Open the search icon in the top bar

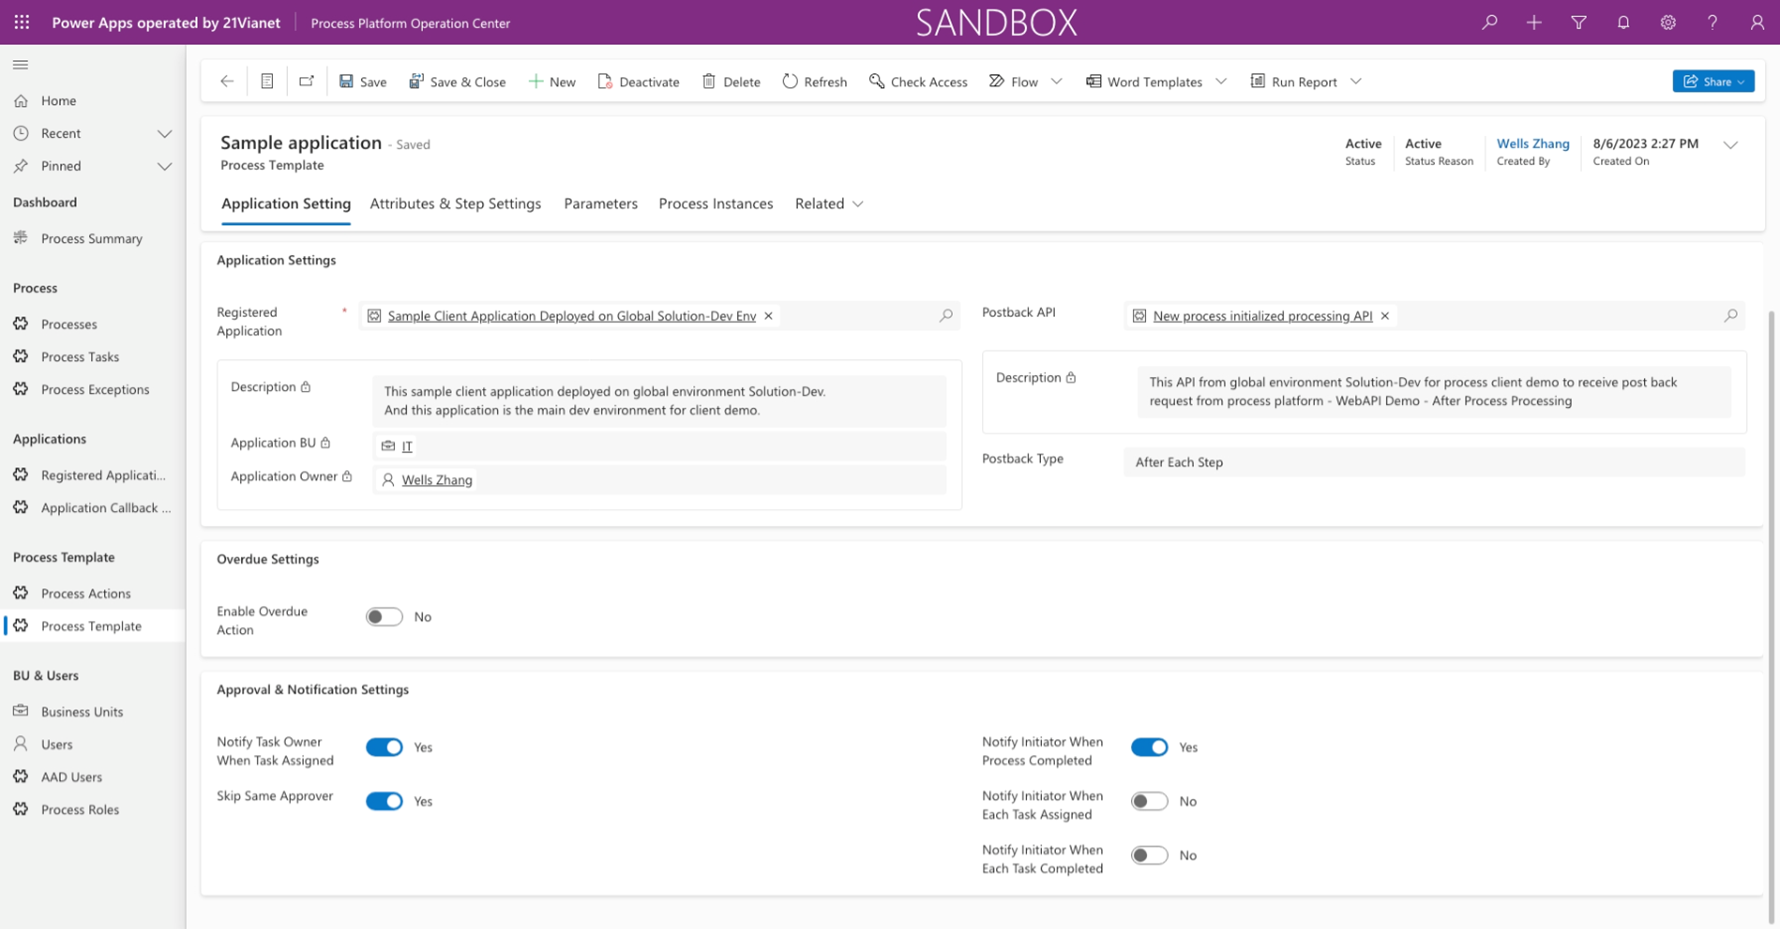pos(1489,22)
